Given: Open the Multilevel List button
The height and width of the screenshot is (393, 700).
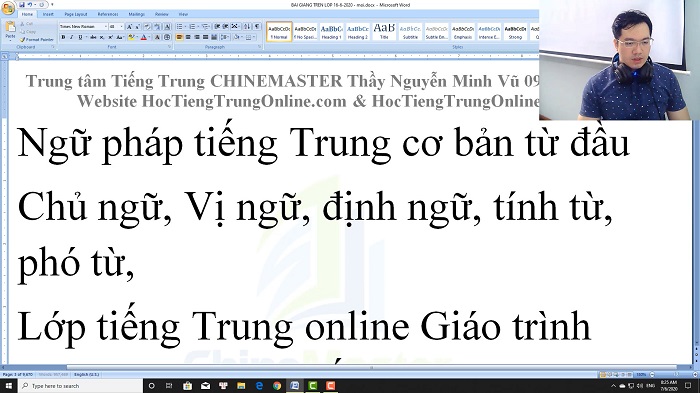Looking at the screenshot, I should (x=206, y=27).
